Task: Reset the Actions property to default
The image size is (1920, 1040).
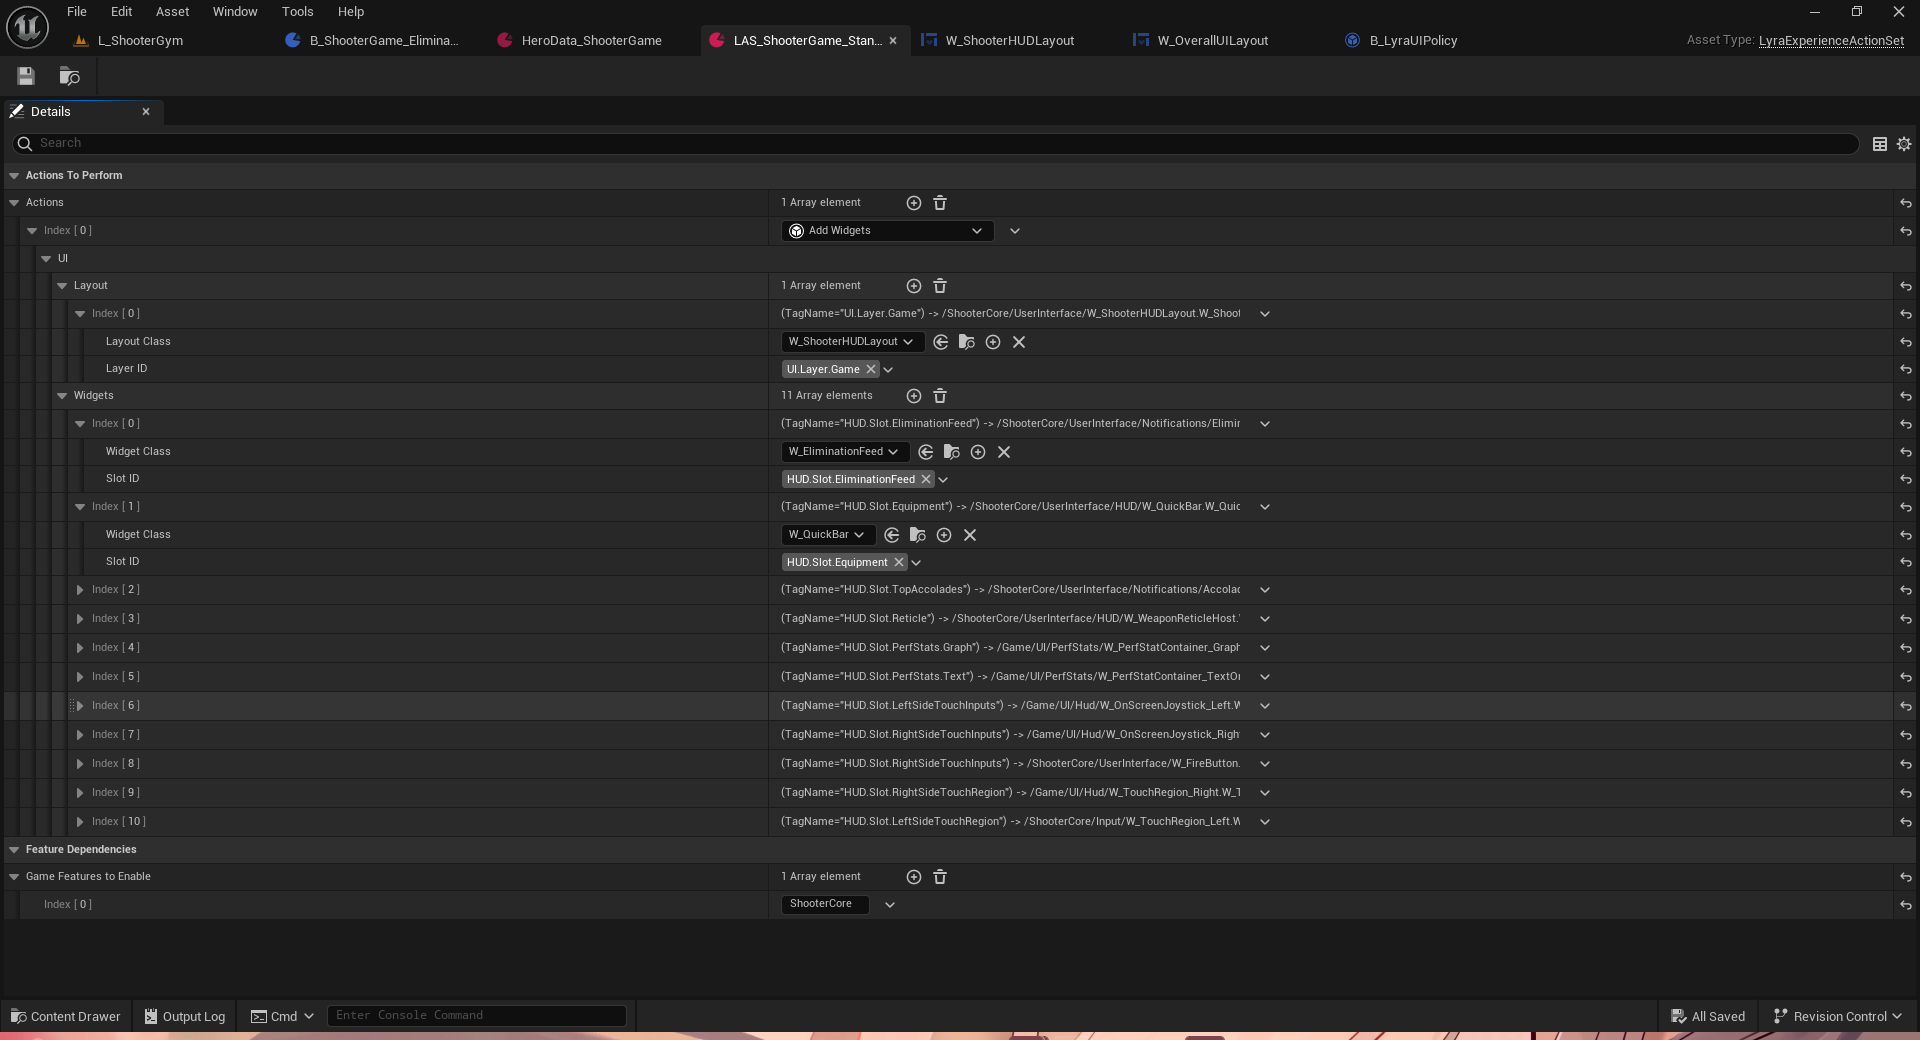Action: click(1906, 203)
